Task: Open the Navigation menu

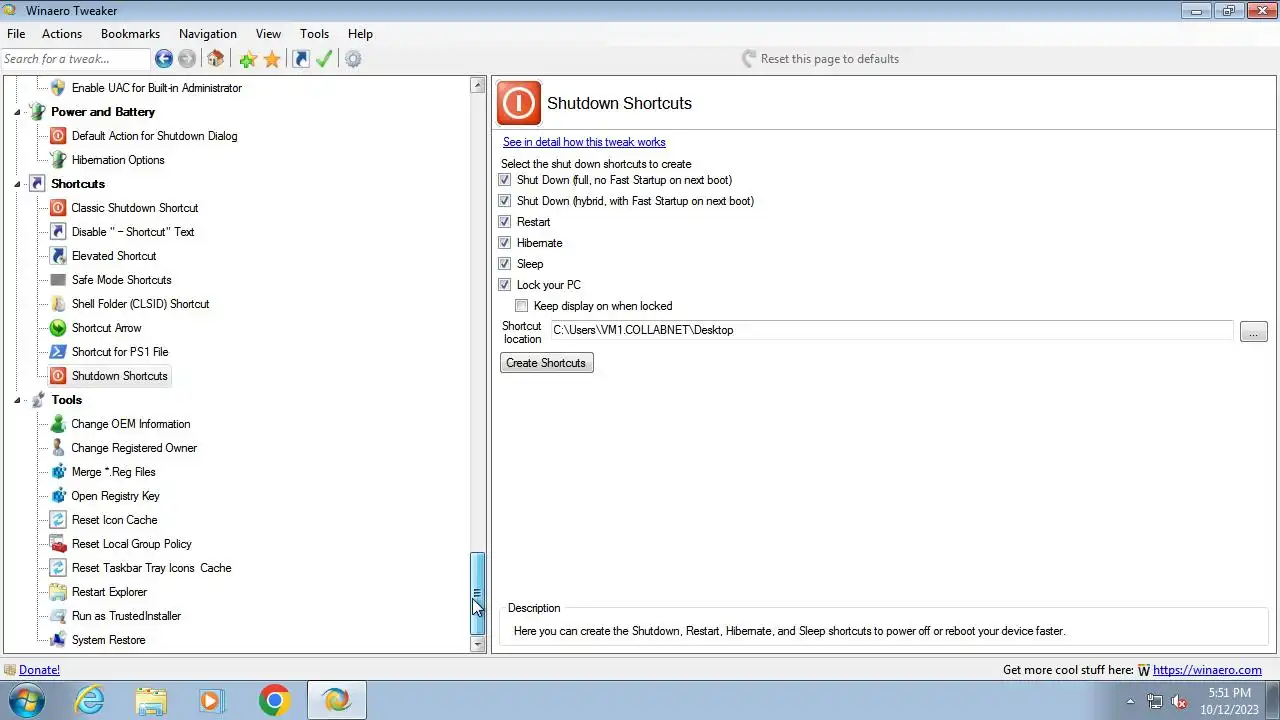Action: pyautogui.click(x=208, y=34)
